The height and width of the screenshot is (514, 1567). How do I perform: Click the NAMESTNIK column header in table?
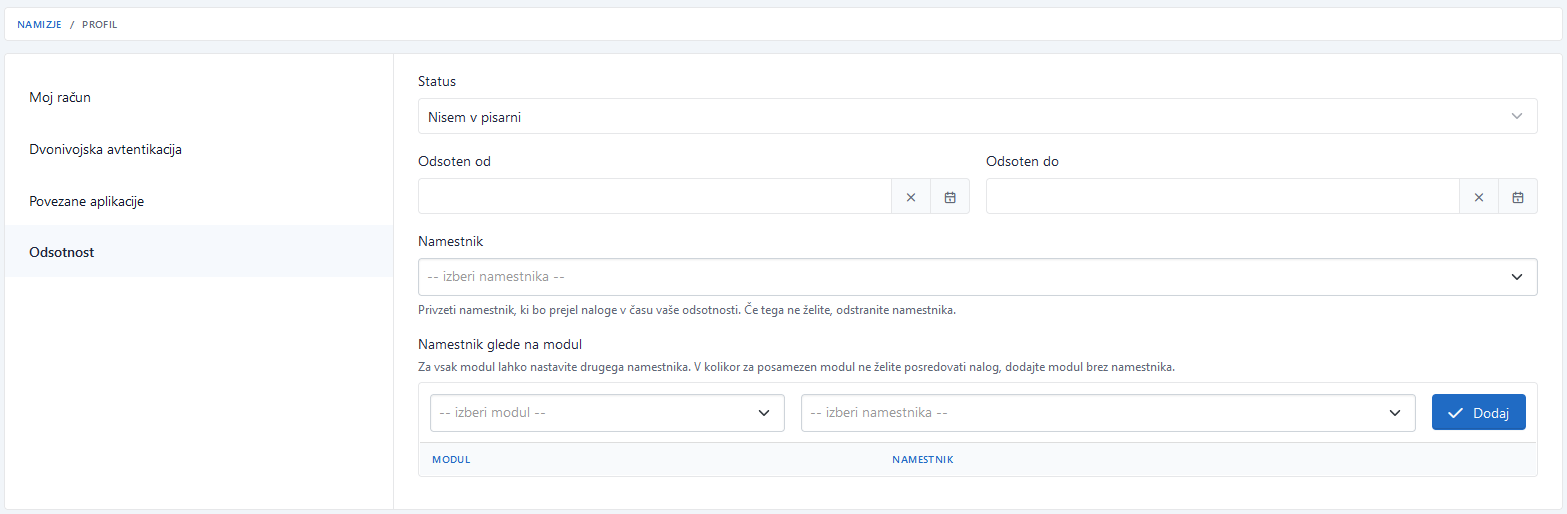[922, 460]
